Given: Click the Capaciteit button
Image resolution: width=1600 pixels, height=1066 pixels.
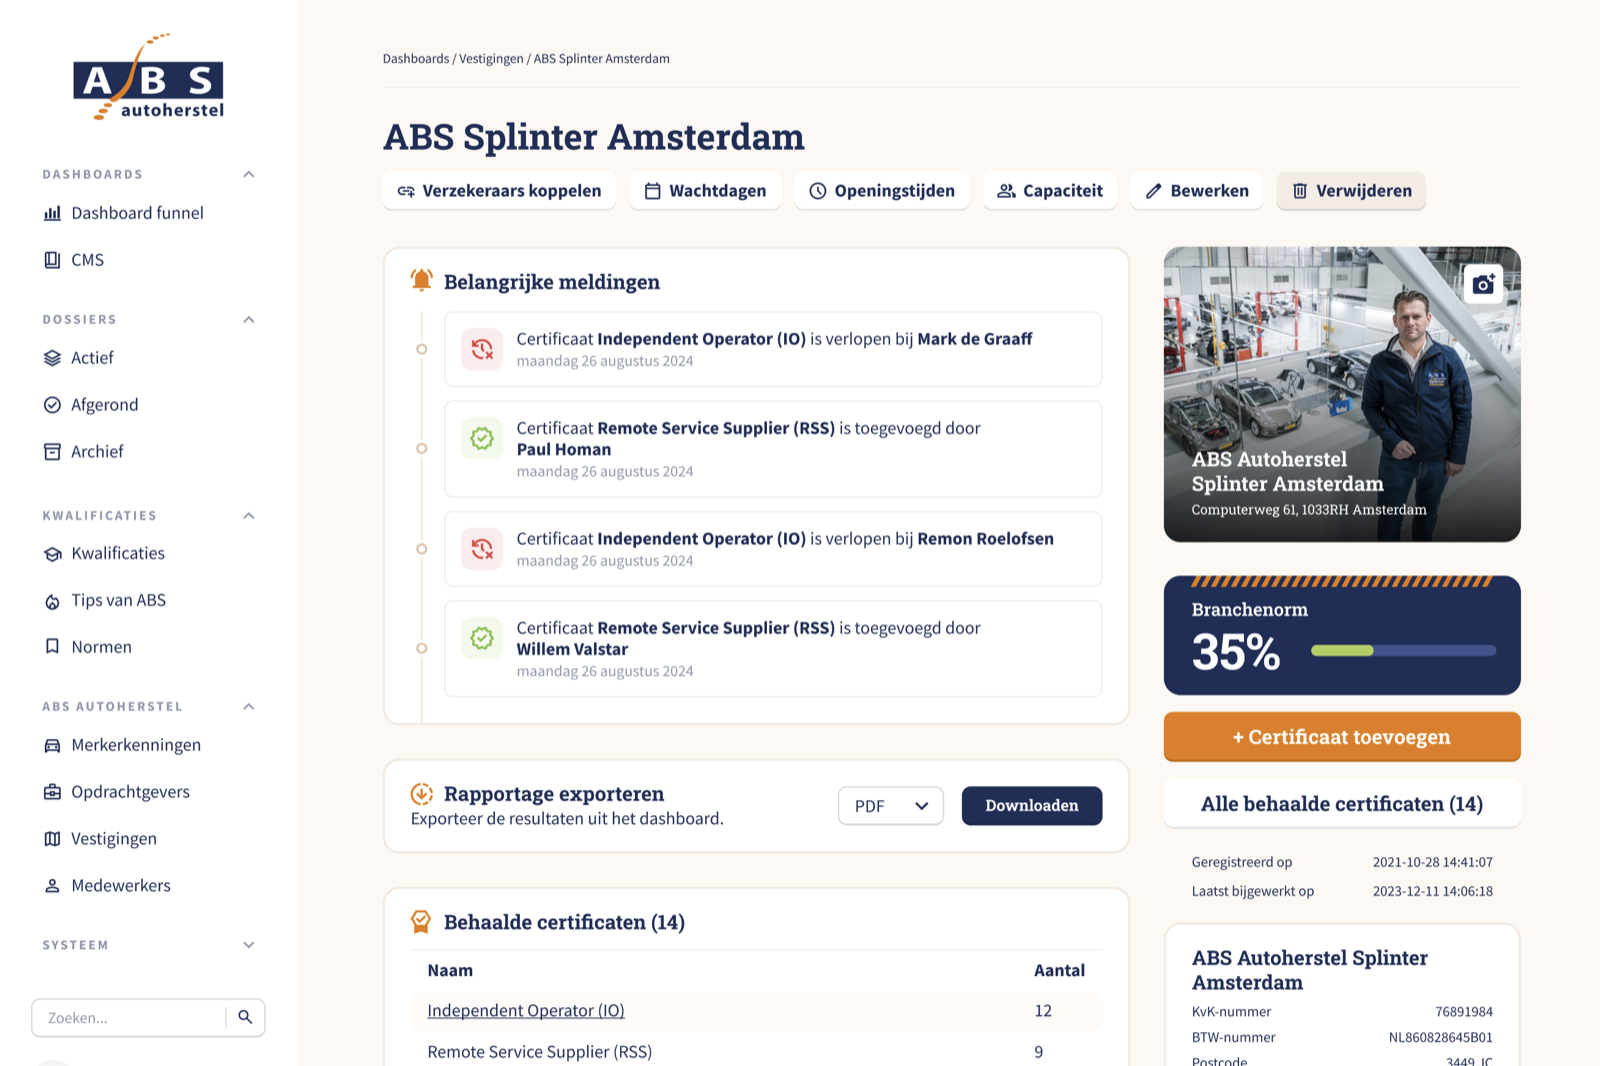Looking at the screenshot, I should click(1050, 191).
